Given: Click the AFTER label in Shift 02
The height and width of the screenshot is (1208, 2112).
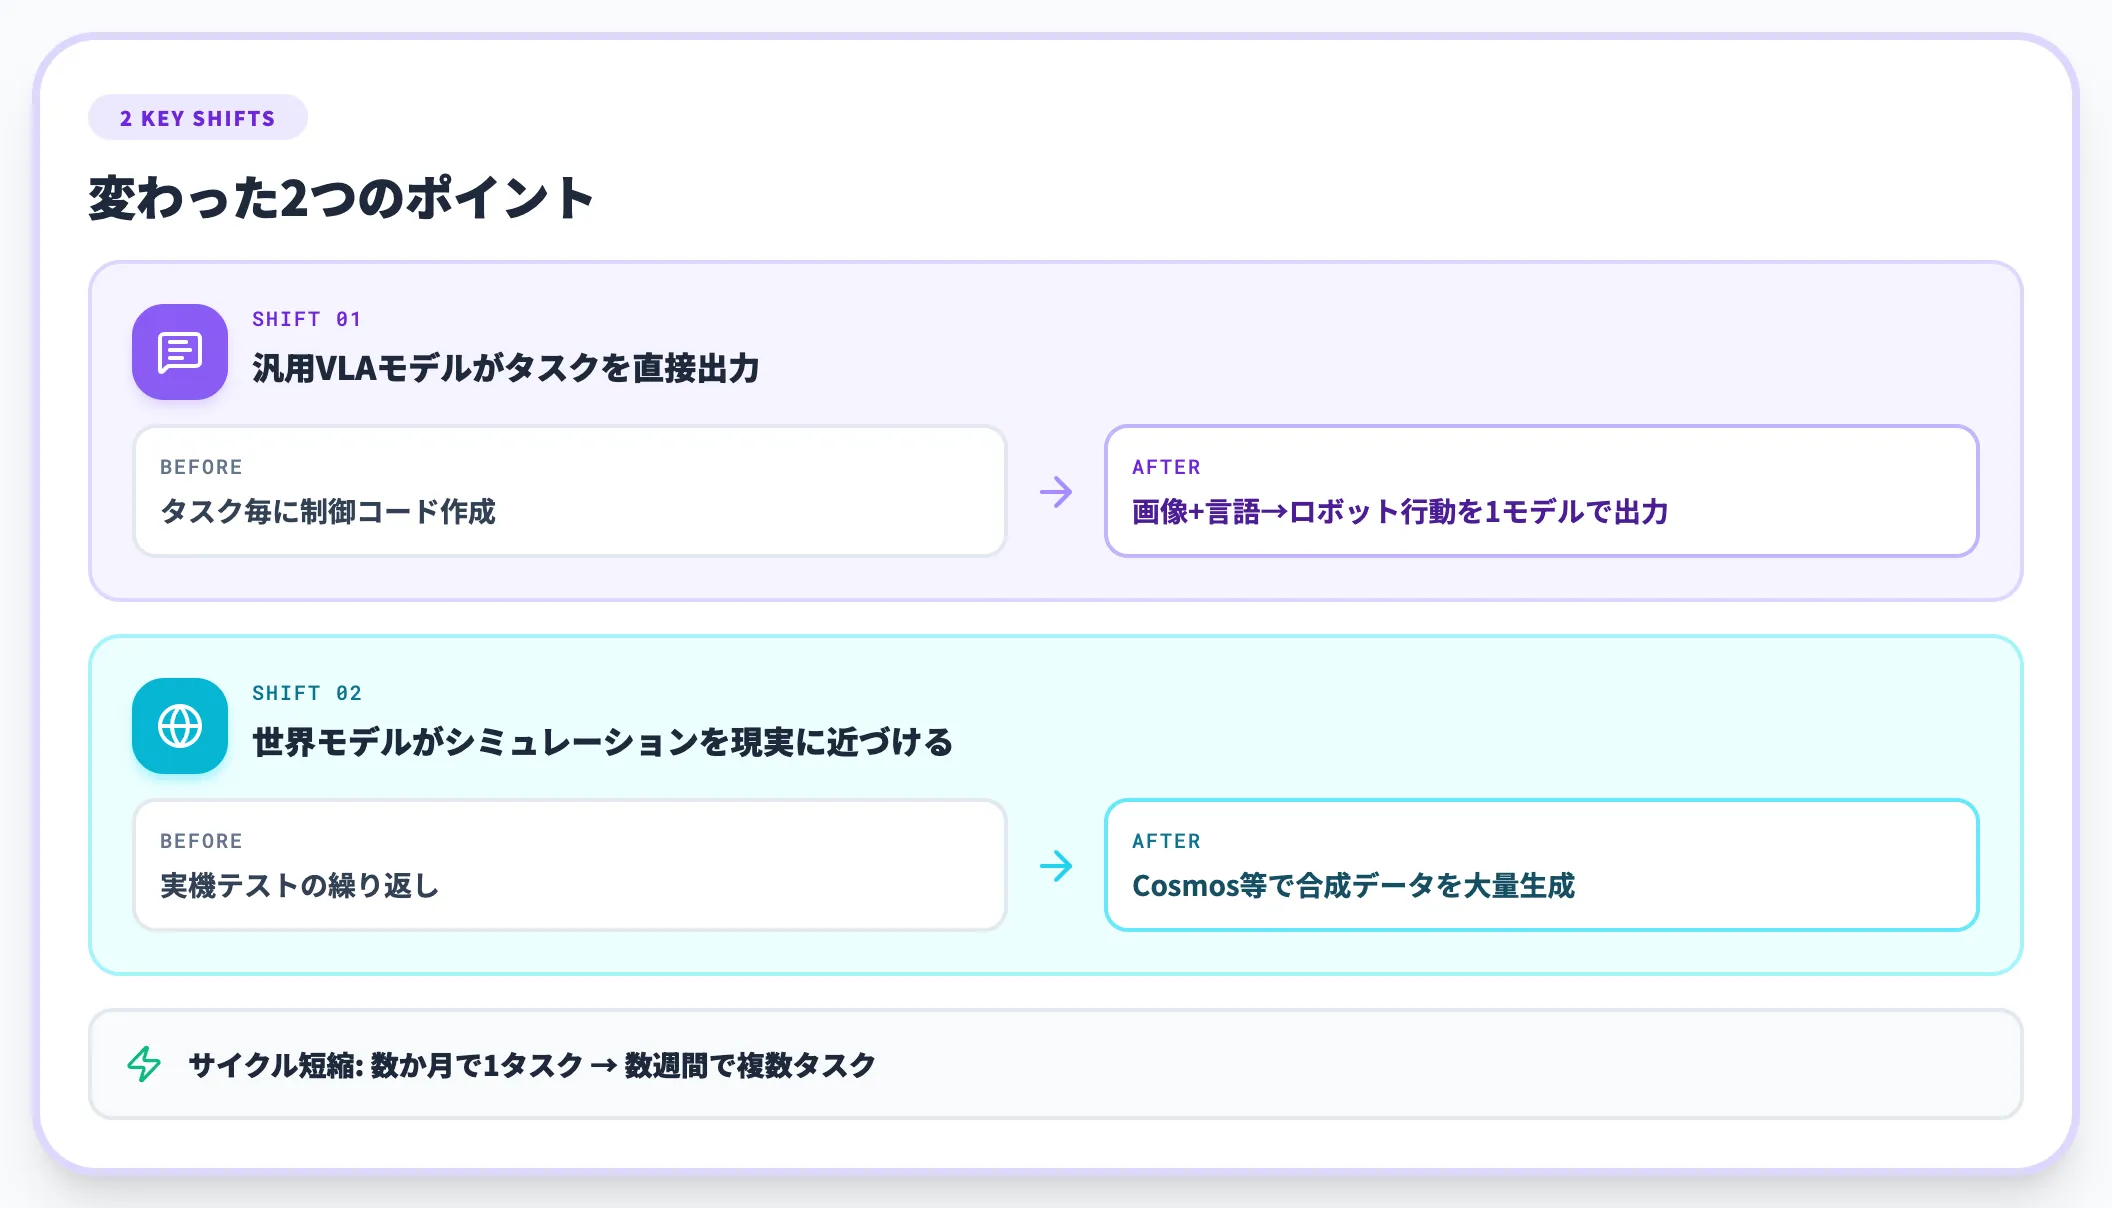Looking at the screenshot, I should coord(1166,841).
